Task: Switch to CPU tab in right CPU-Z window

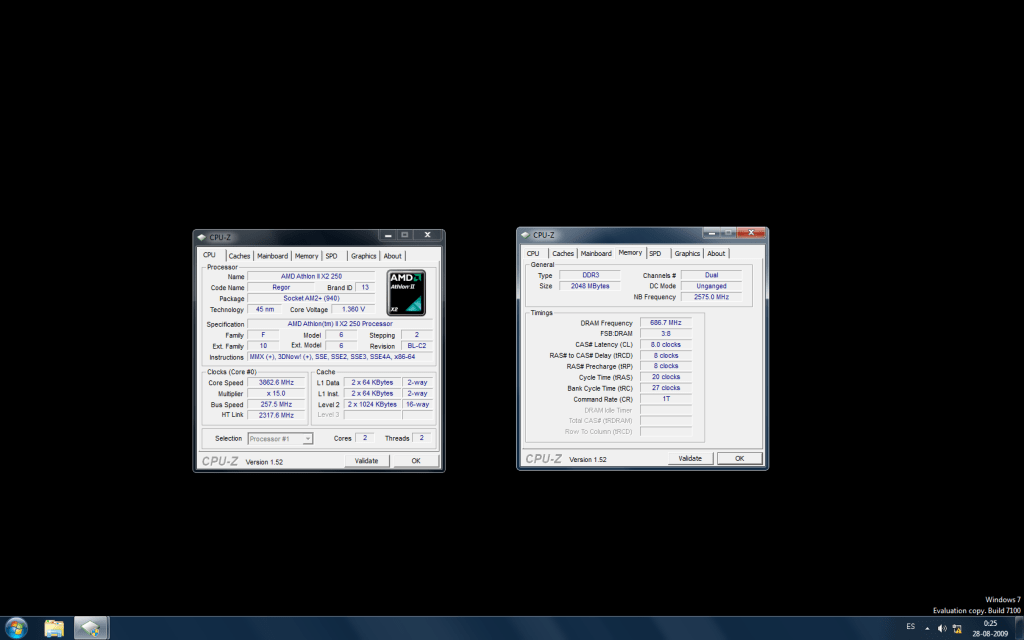Action: pyautogui.click(x=534, y=253)
